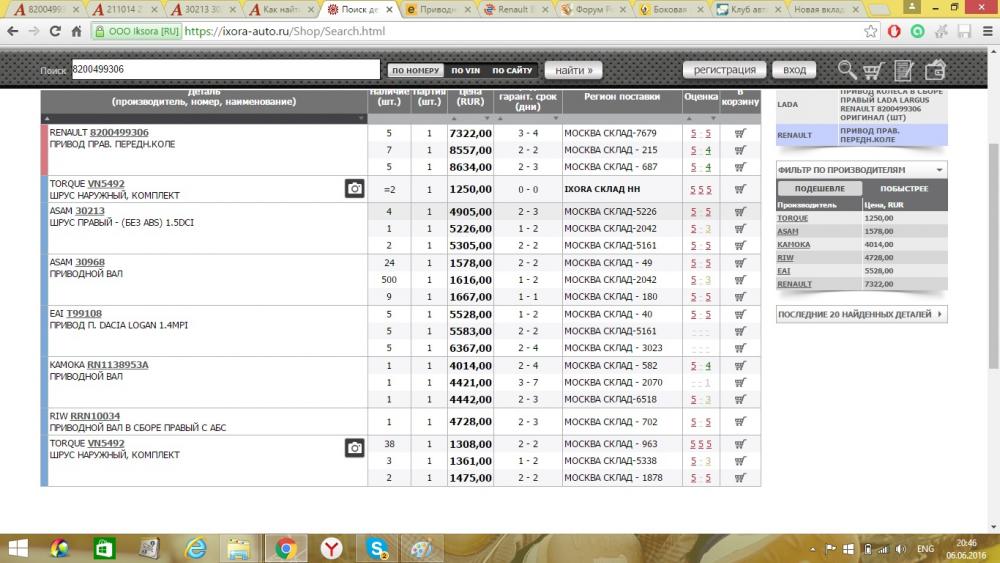Open Windows Start button

[x=18, y=548]
